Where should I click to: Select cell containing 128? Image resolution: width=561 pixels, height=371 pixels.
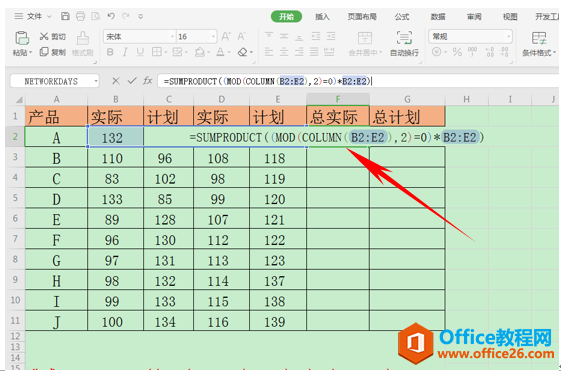click(168, 219)
